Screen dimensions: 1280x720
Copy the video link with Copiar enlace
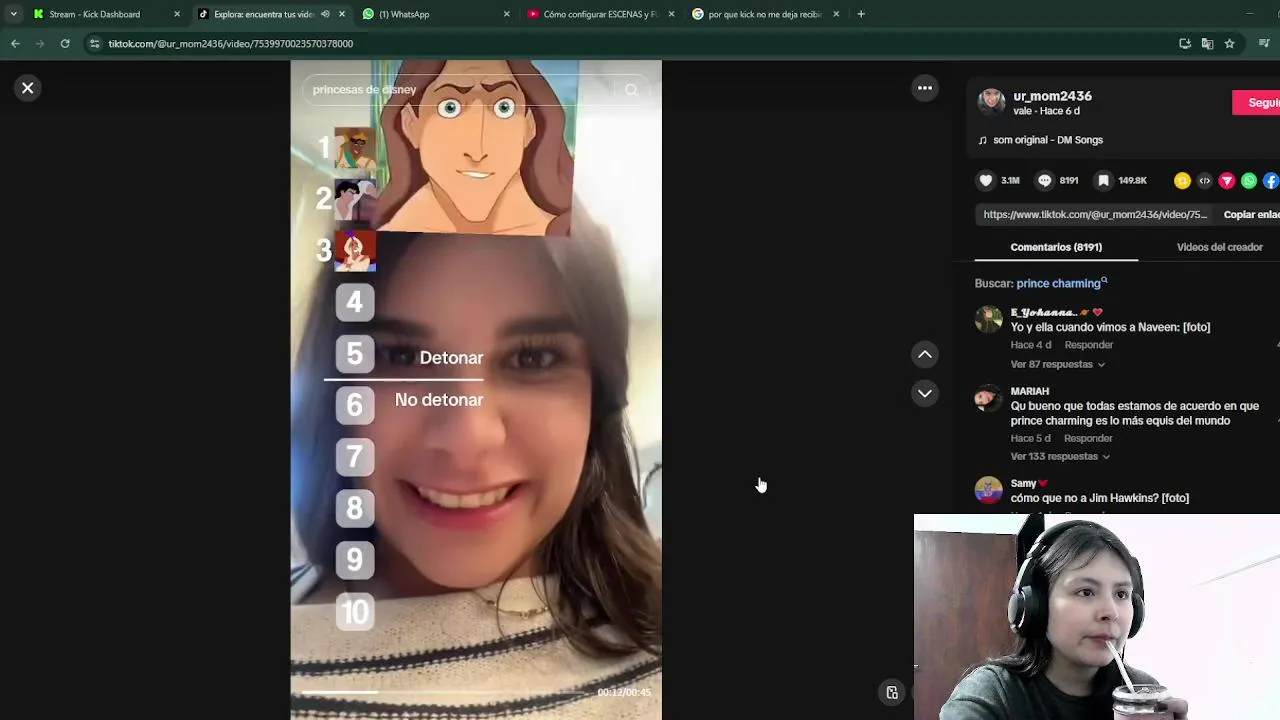coord(1251,214)
